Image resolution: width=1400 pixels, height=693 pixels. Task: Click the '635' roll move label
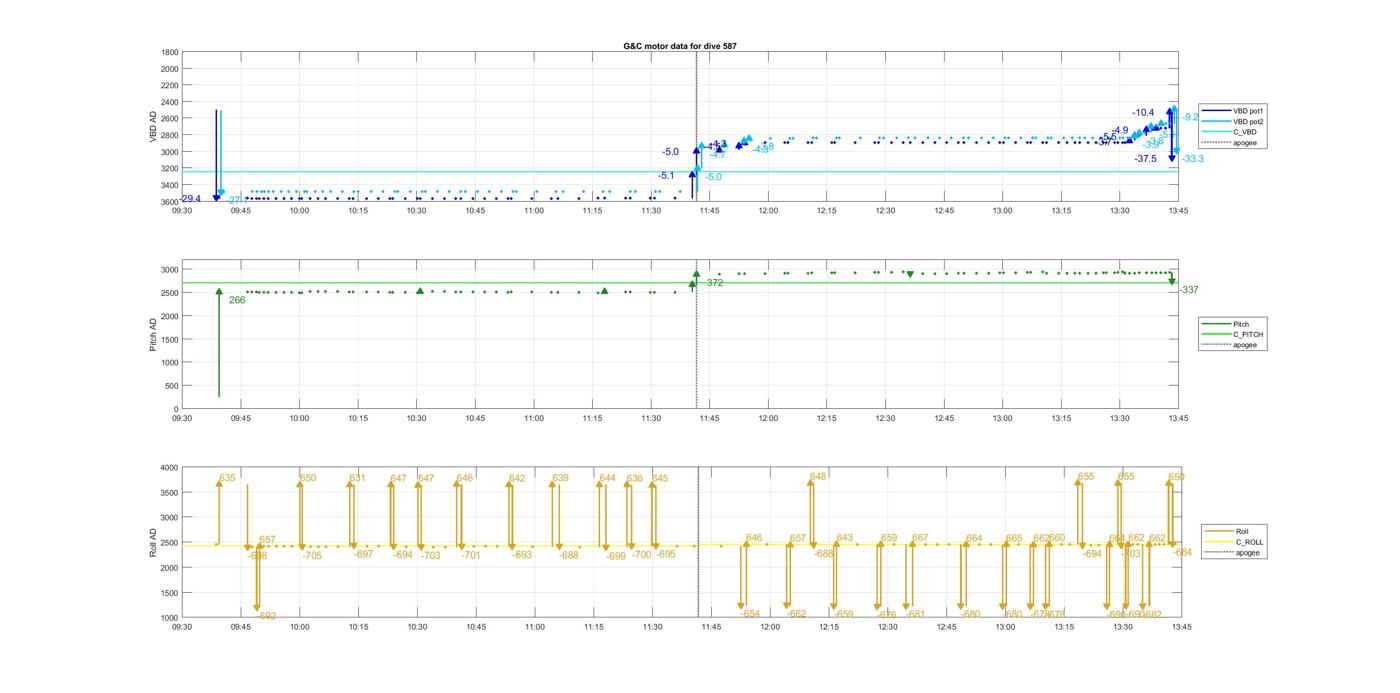[x=227, y=478]
